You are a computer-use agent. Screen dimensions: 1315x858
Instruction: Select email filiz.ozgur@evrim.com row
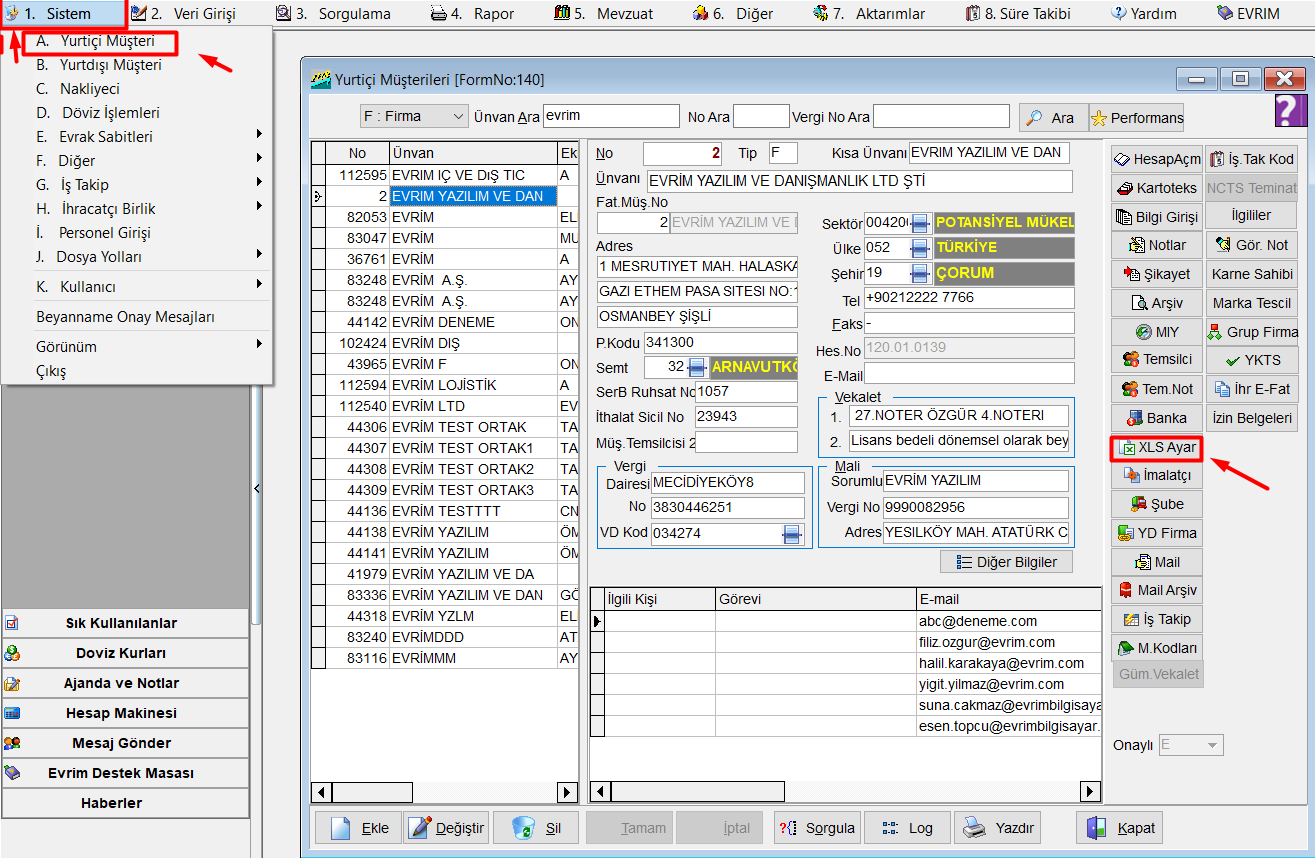846,642
